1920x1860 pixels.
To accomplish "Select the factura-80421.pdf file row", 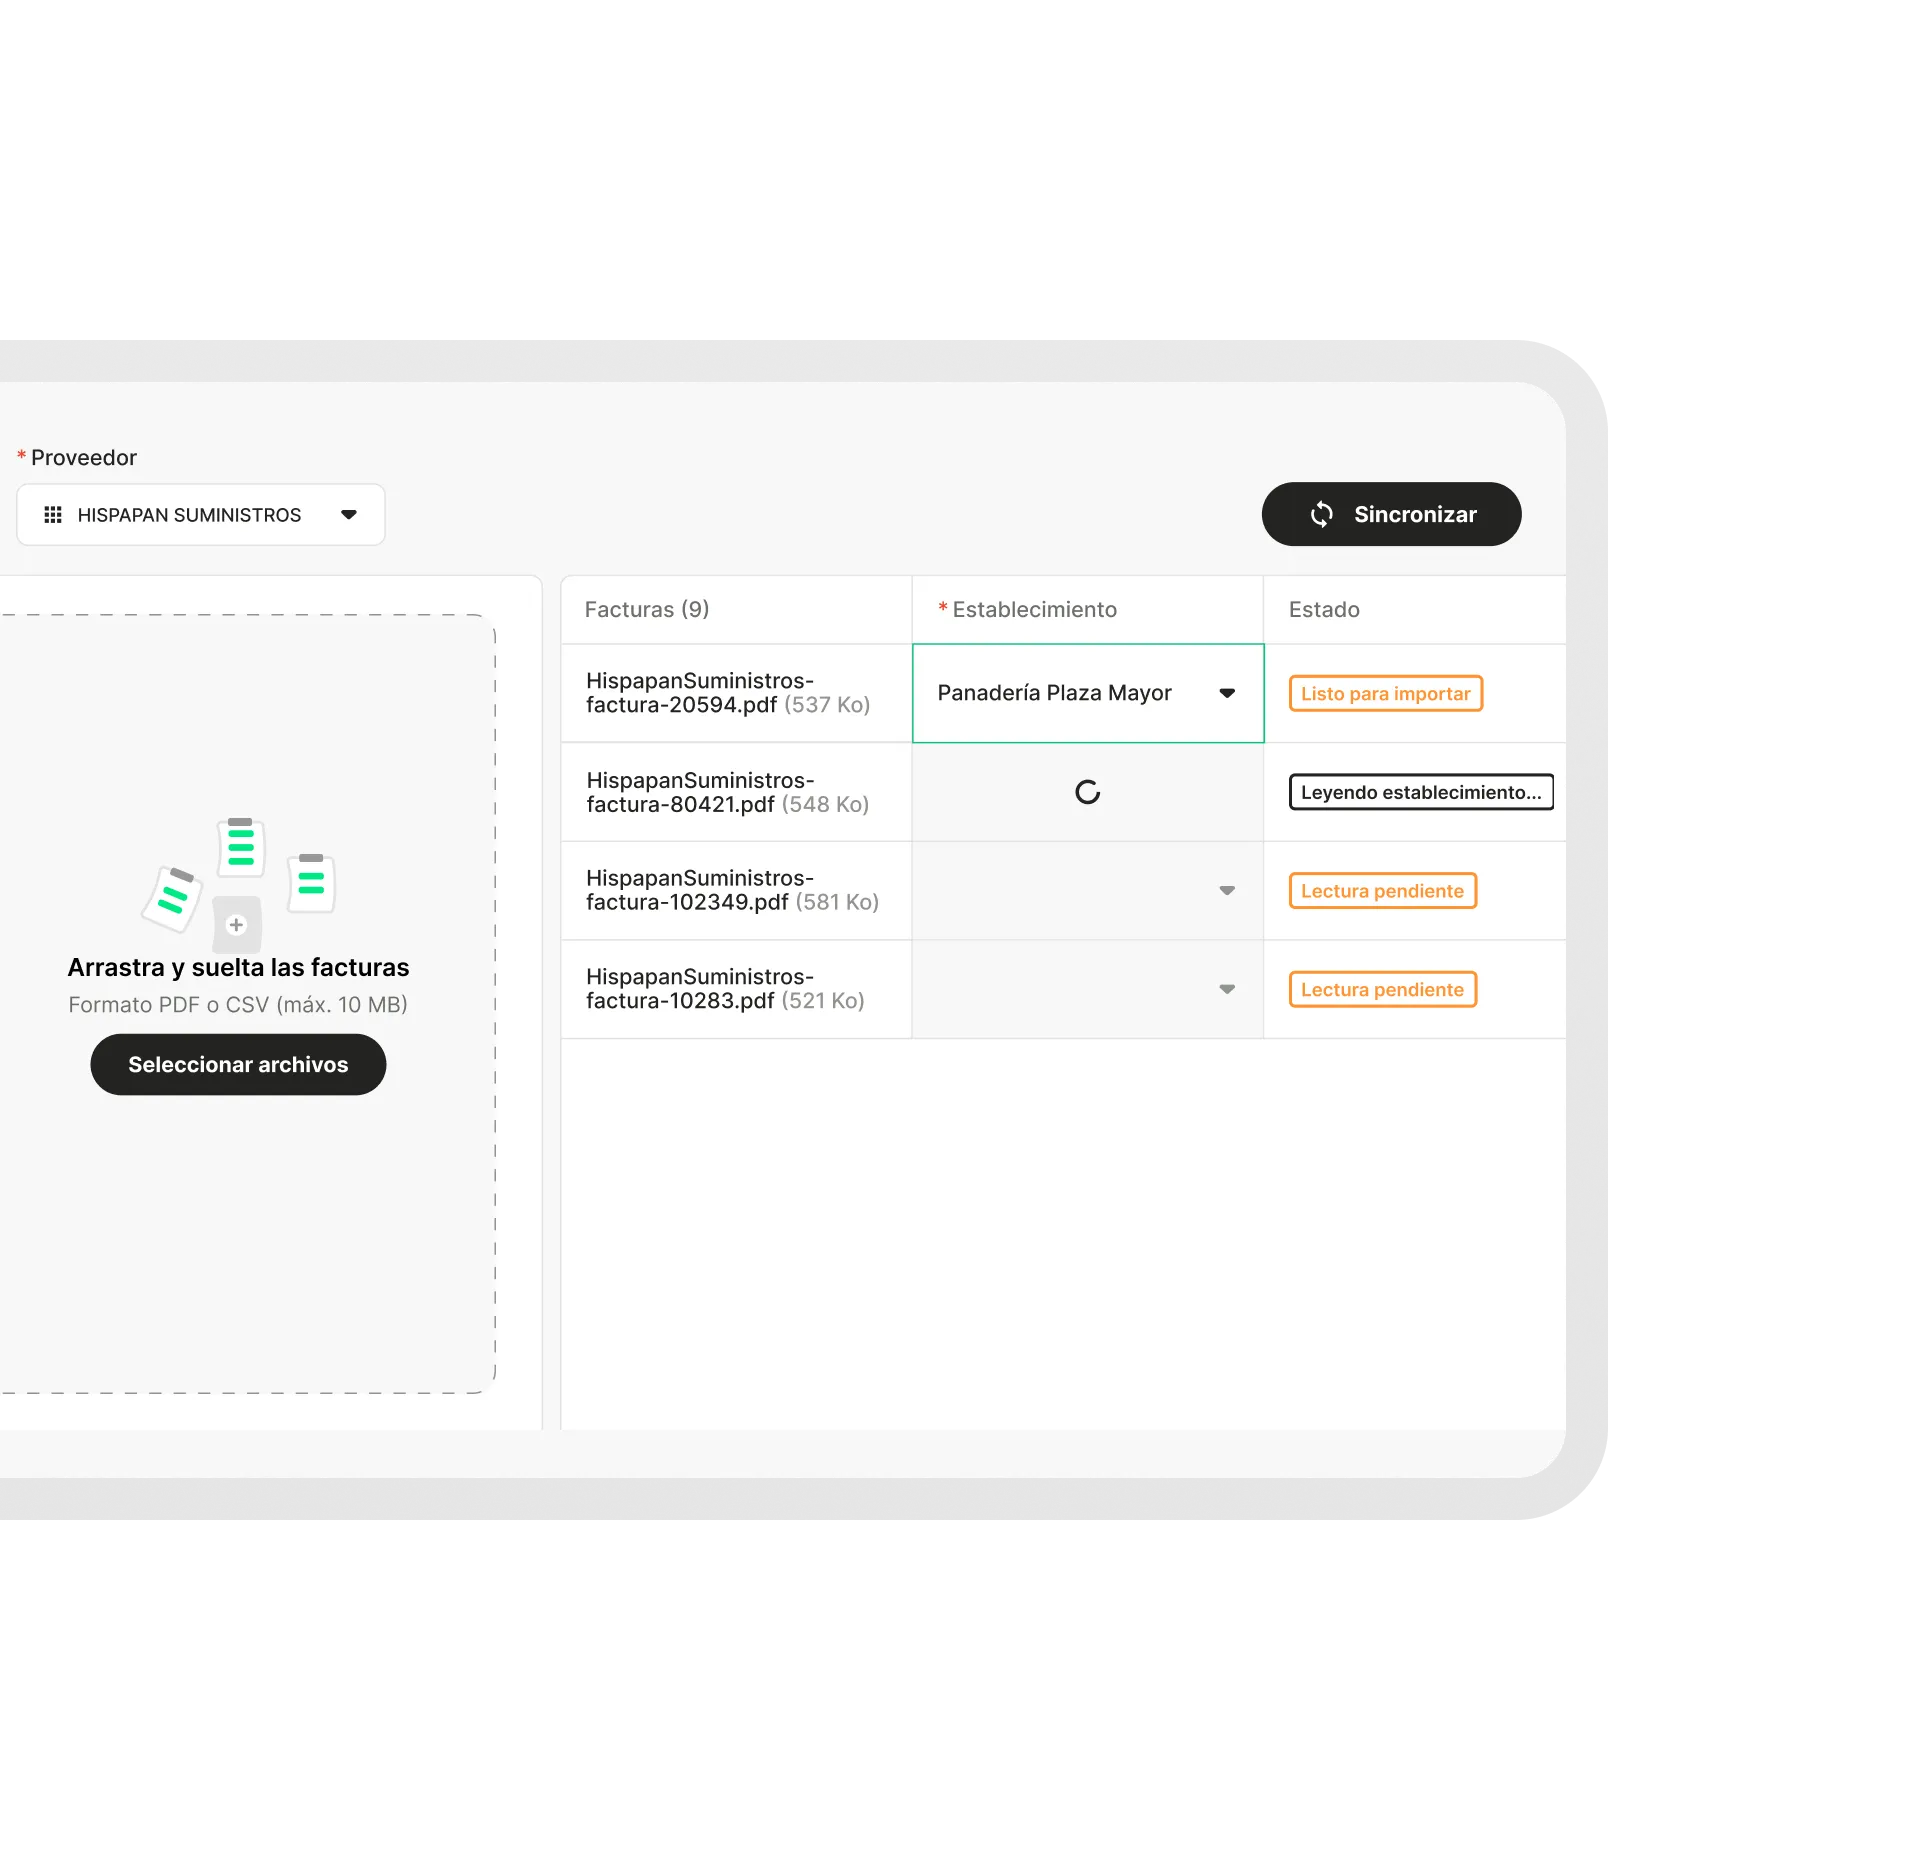I will (x=727, y=792).
